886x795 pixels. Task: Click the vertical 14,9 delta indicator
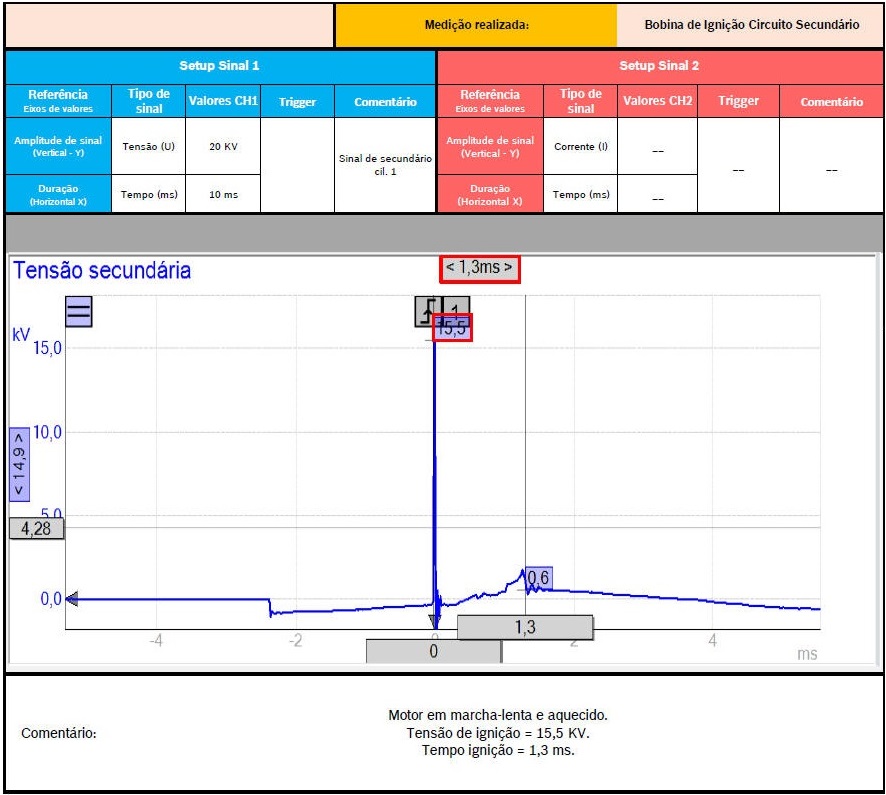click(19, 465)
